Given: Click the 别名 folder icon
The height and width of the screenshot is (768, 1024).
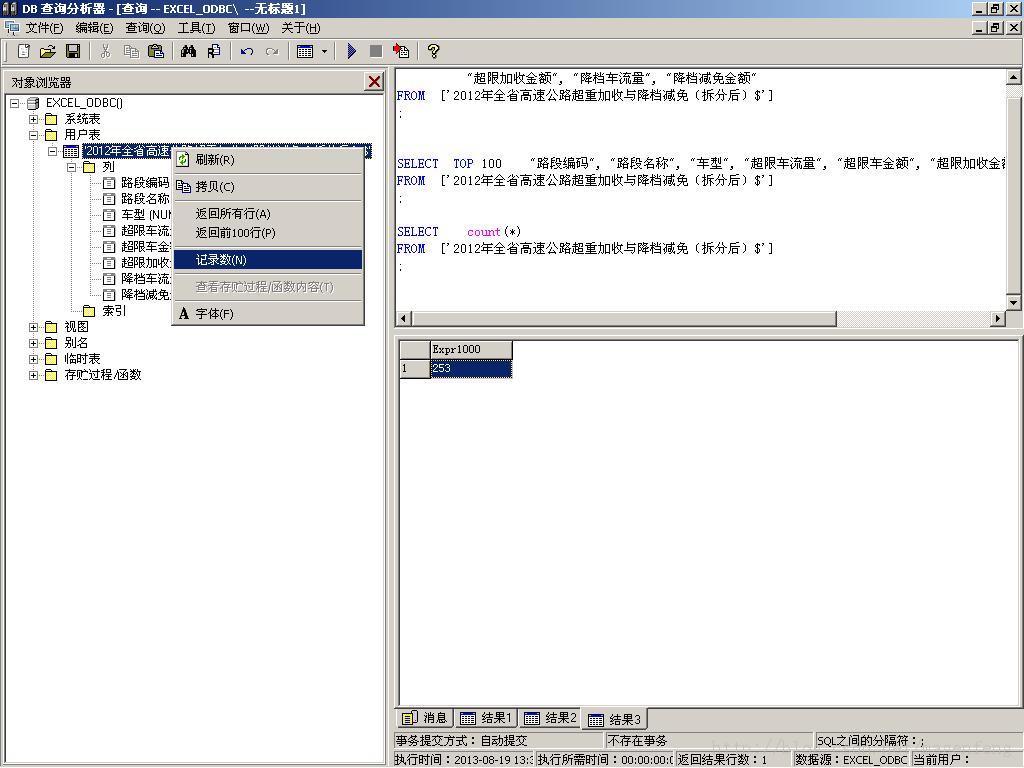Looking at the screenshot, I should point(51,343).
